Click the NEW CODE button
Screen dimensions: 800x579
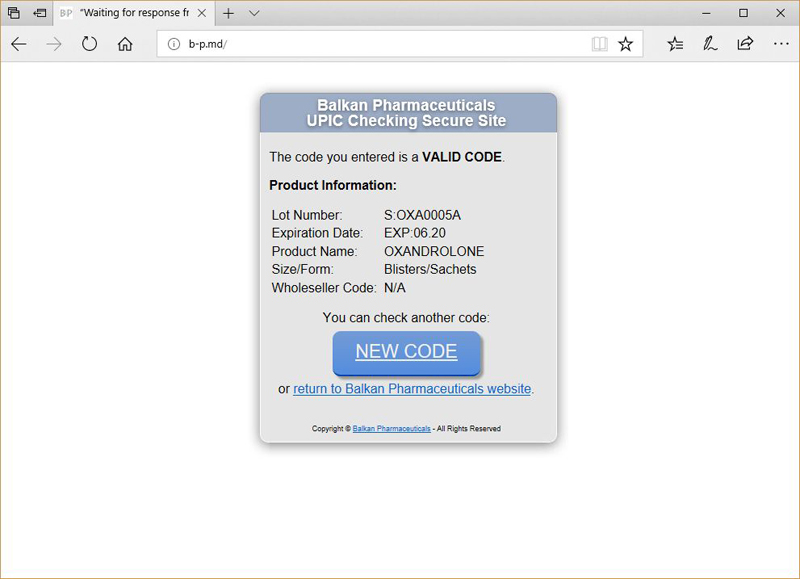pyautogui.click(x=407, y=353)
